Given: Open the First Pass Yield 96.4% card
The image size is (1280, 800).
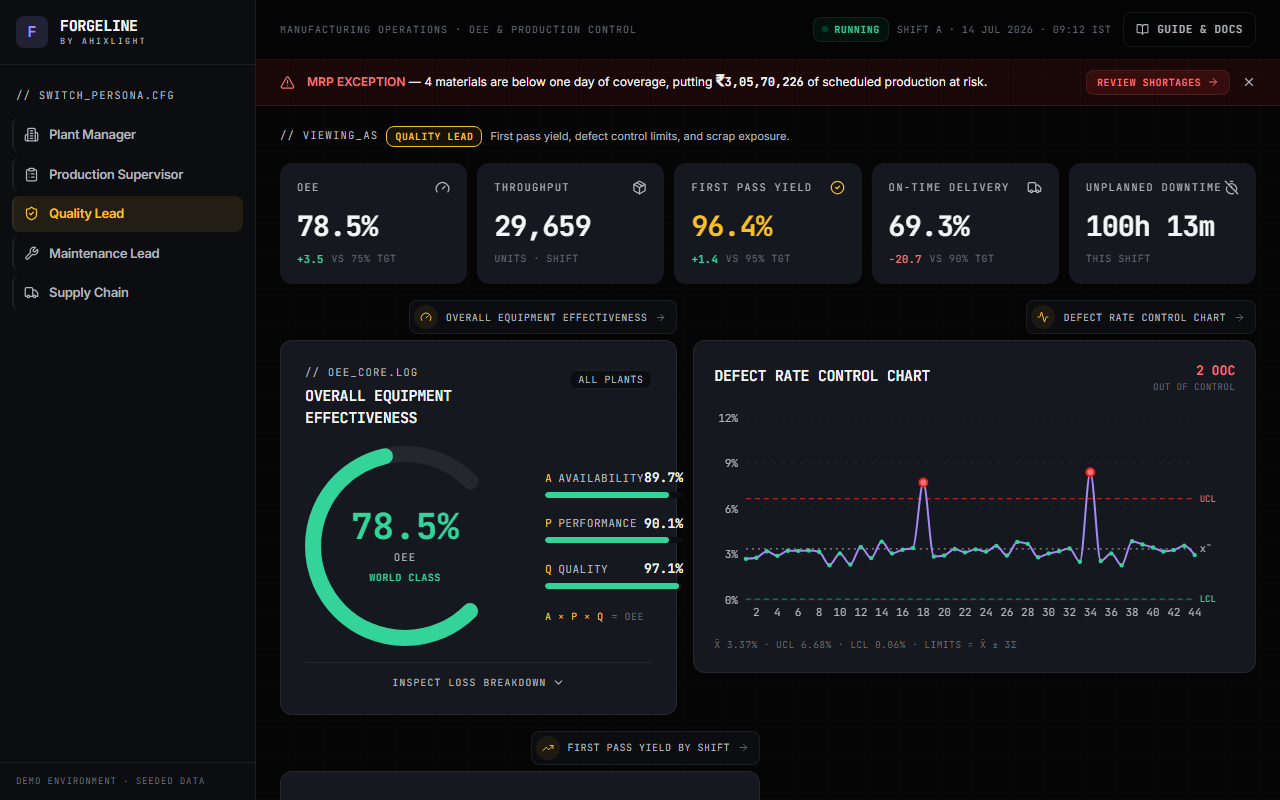Looking at the screenshot, I should click(x=768, y=223).
